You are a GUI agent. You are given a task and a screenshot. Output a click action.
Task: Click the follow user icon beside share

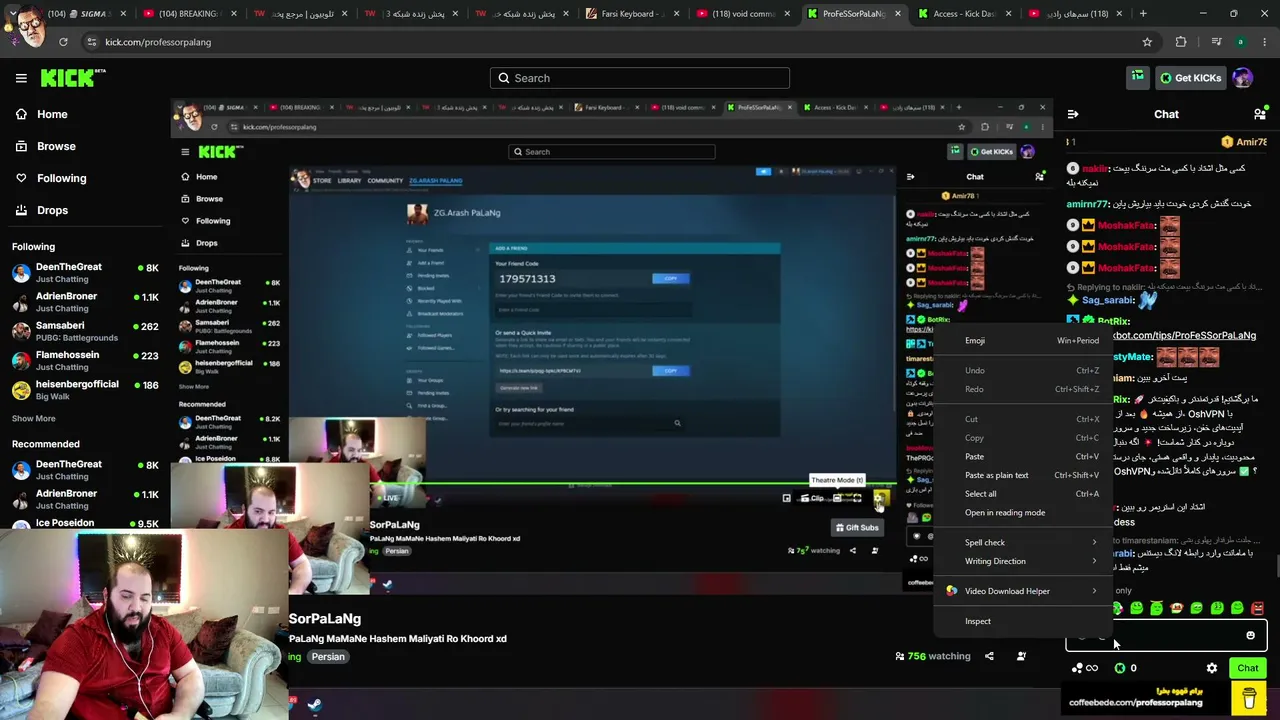(x=1021, y=656)
